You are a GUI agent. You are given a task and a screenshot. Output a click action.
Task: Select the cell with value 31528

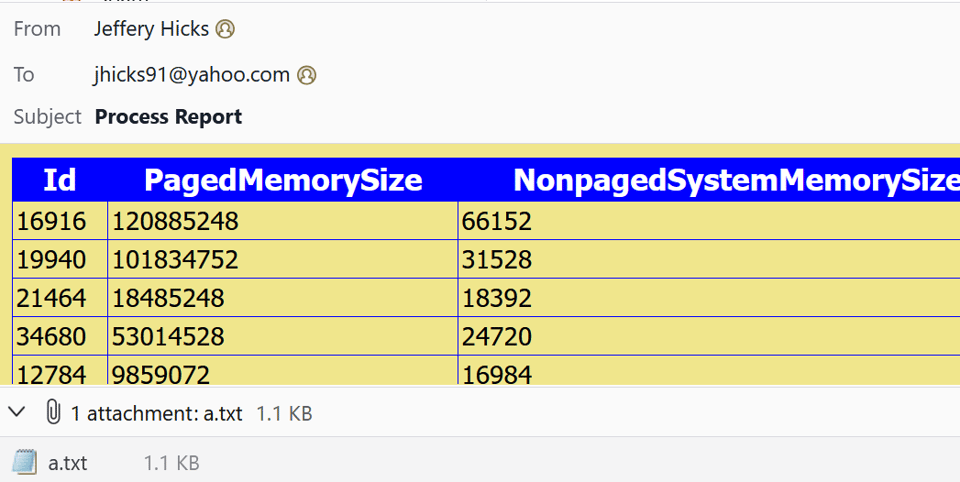pyautogui.click(x=709, y=260)
